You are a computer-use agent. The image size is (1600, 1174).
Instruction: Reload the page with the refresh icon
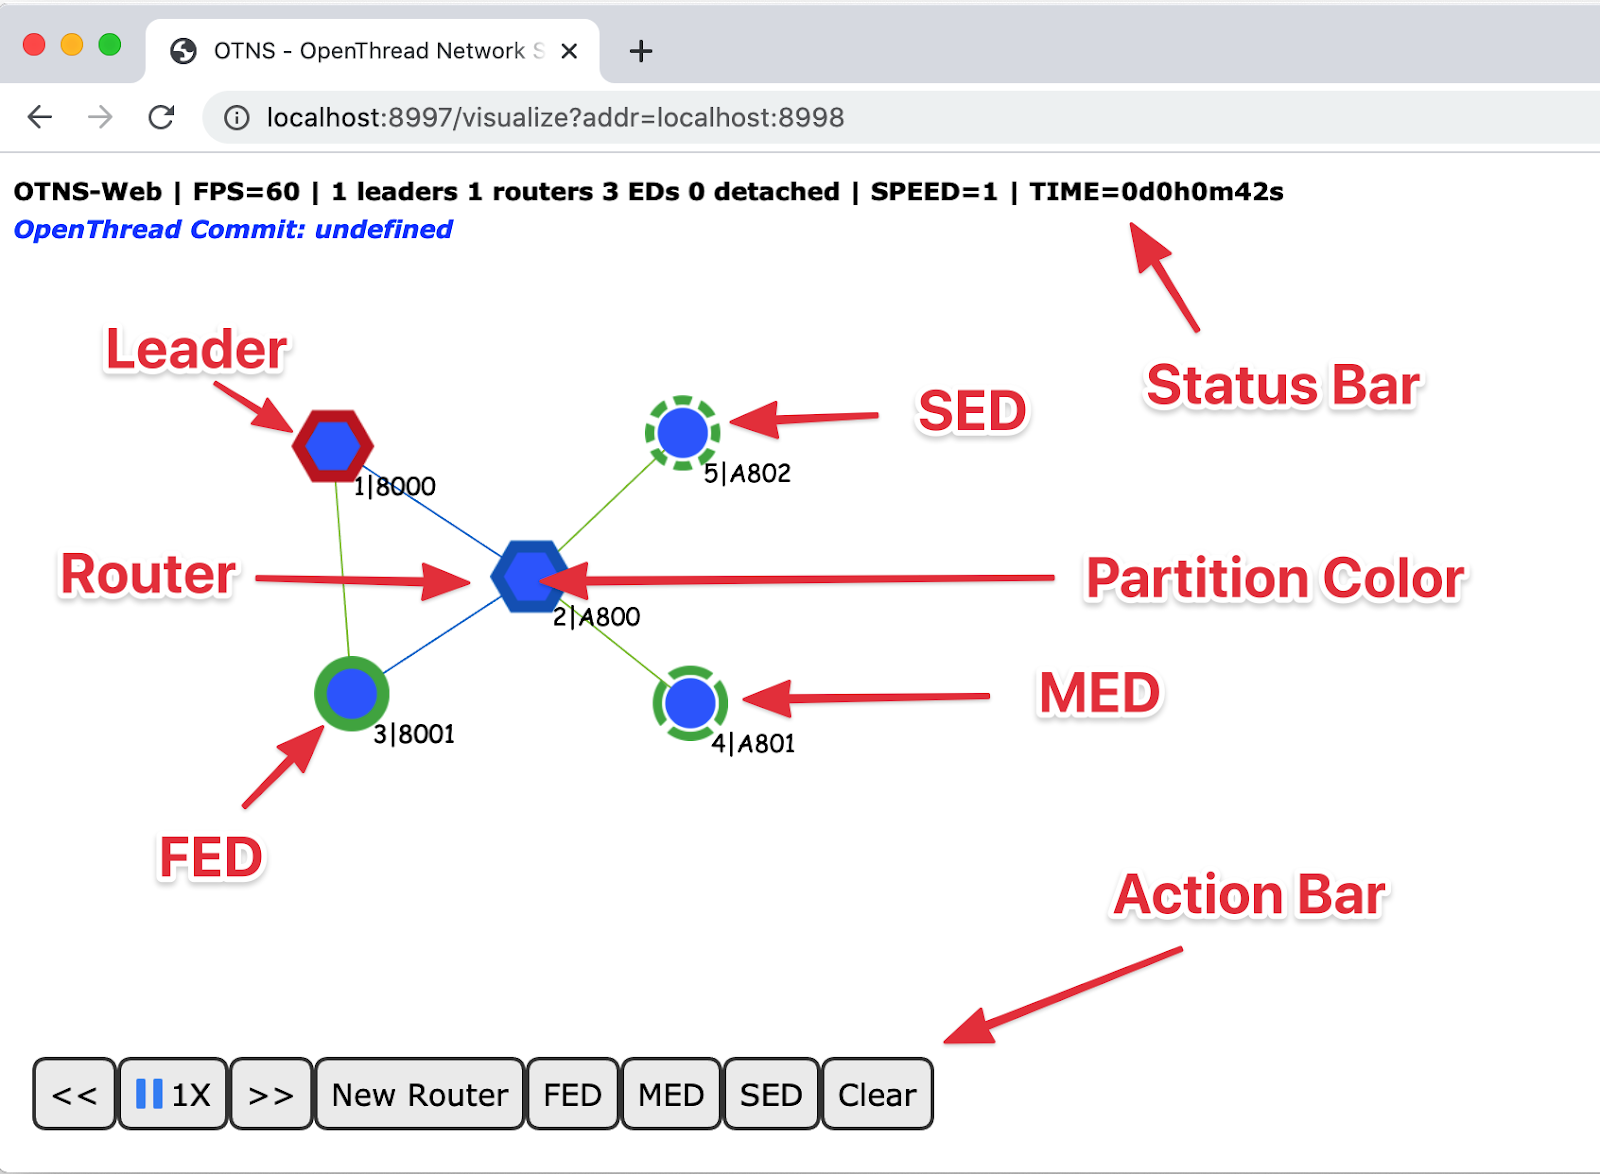click(162, 117)
